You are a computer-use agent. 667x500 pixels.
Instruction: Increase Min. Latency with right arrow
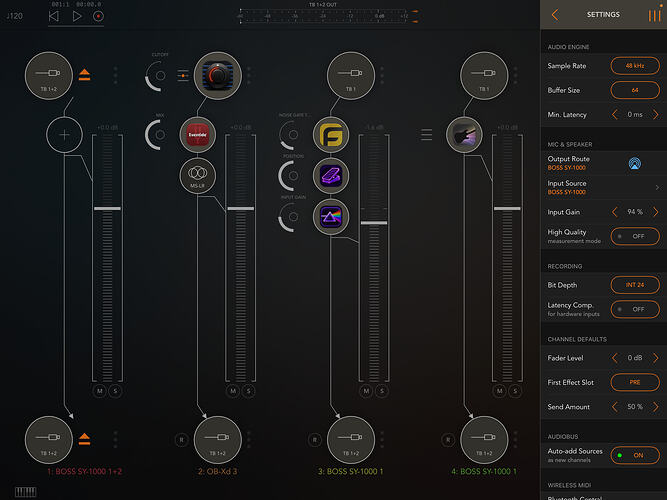coord(656,114)
